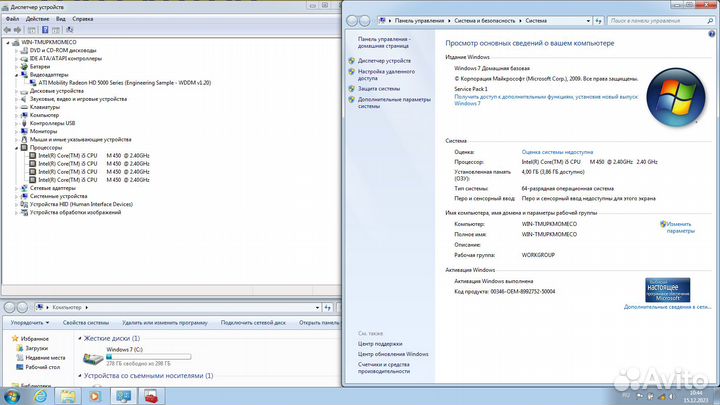The height and width of the screenshot is (405, 720).
Task: Open Счетчики и средства производительности link
Action: [x=384, y=368]
